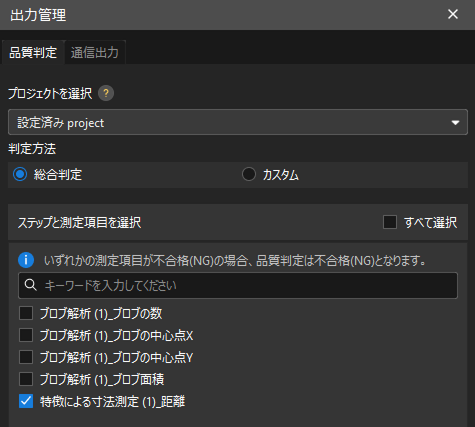Check ブロブ解析 (1)_ブロブの中心点X checkbox

[26, 335]
